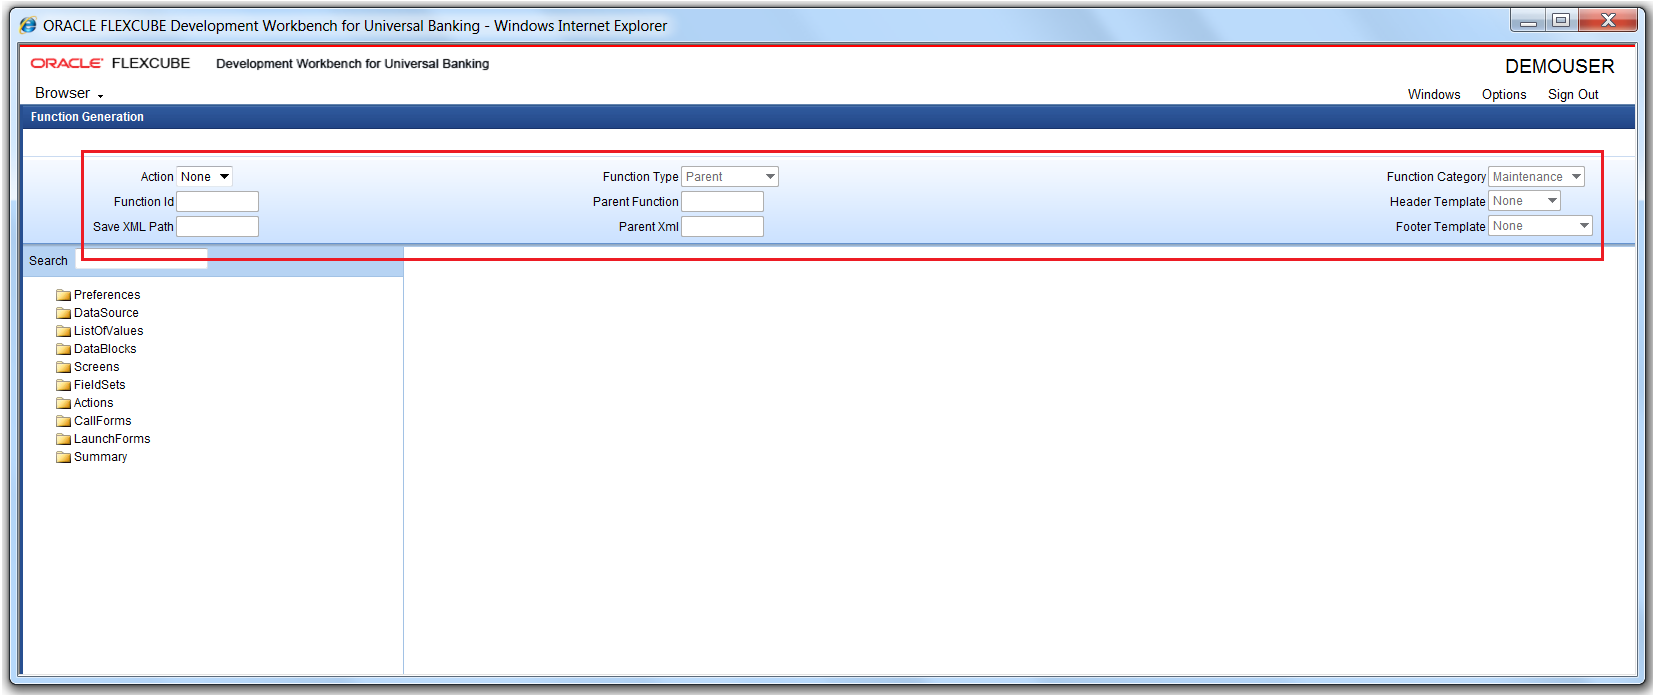The width and height of the screenshot is (1653, 695).
Task: Click the DataSource folder icon
Action: pyautogui.click(x=64, y=313)
